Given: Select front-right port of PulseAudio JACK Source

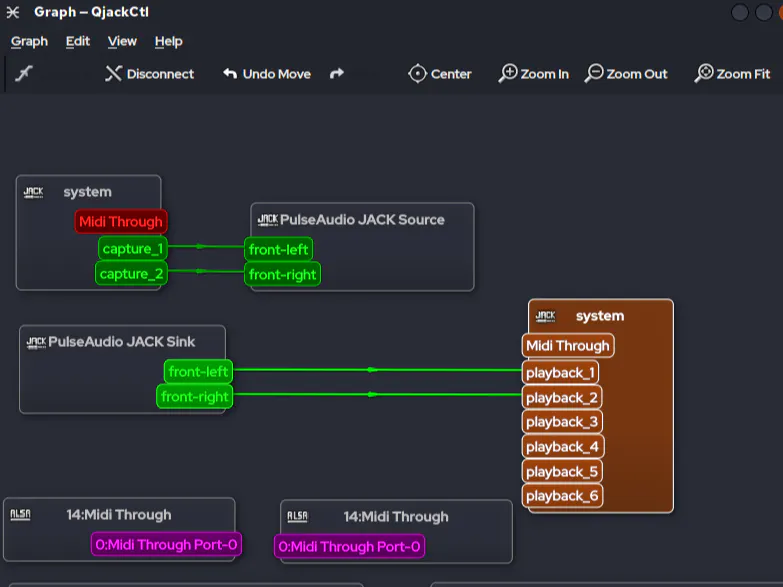Looking at the screenshot, I should (283, 274).
